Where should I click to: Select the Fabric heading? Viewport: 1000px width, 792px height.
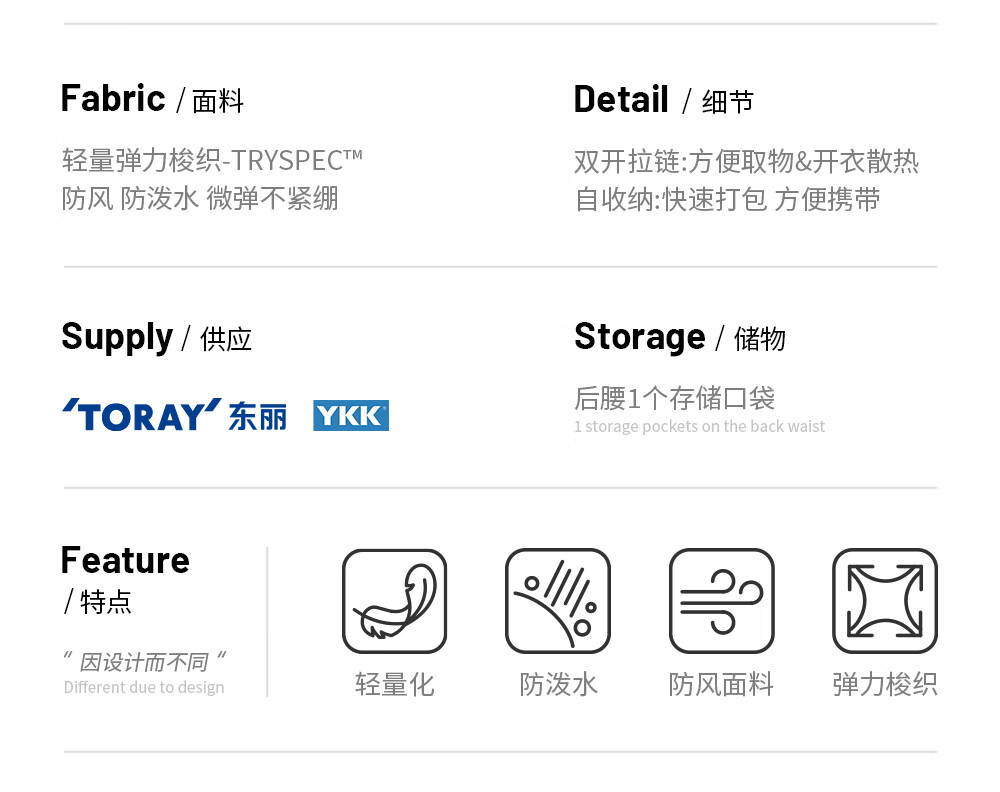point(113,99)
